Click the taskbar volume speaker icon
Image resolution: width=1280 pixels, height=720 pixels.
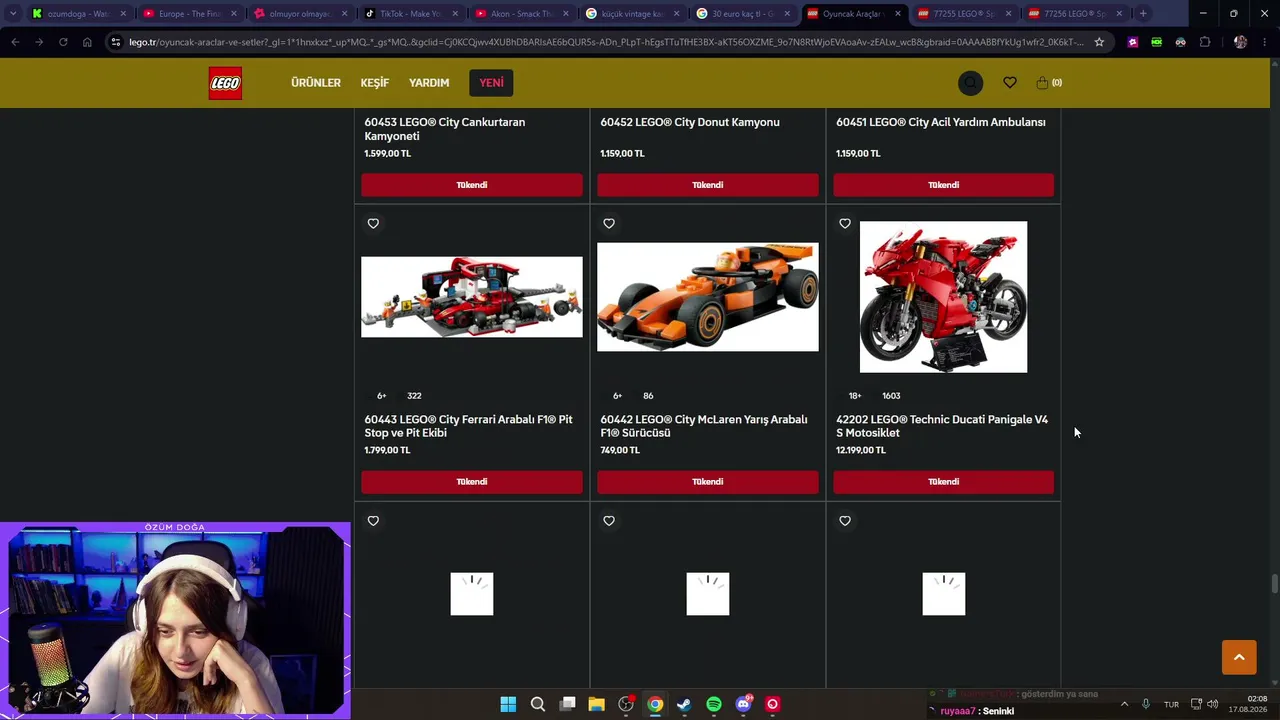coord(1213,704)
